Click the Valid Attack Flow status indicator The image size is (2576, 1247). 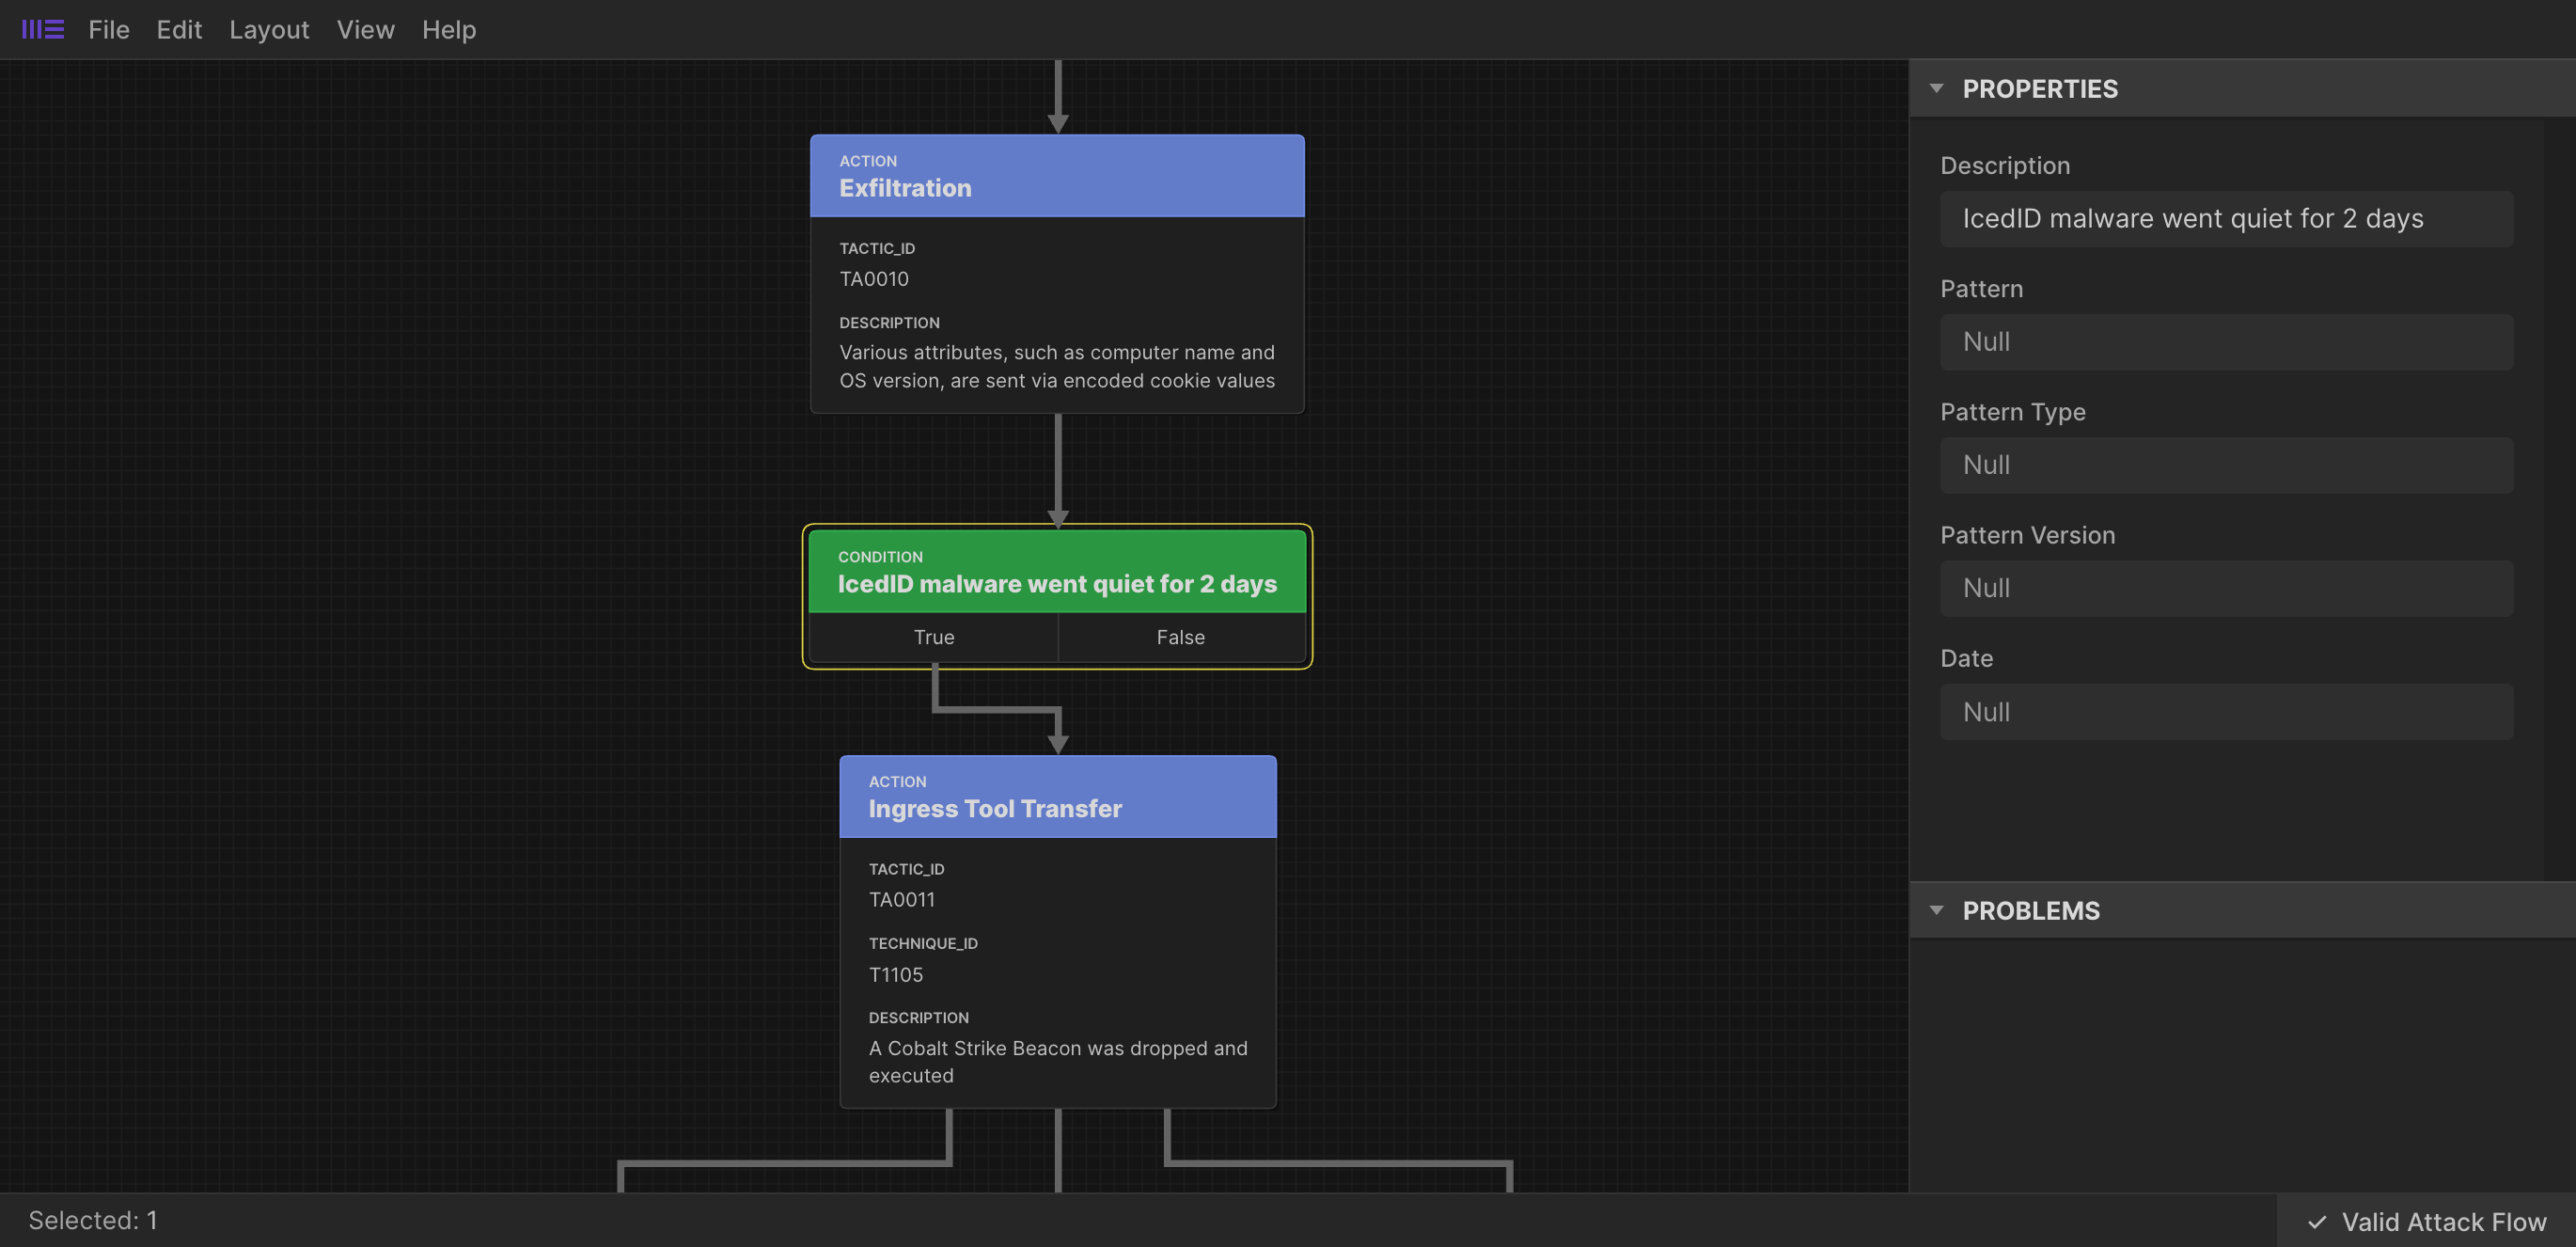click(2425, 1221)
